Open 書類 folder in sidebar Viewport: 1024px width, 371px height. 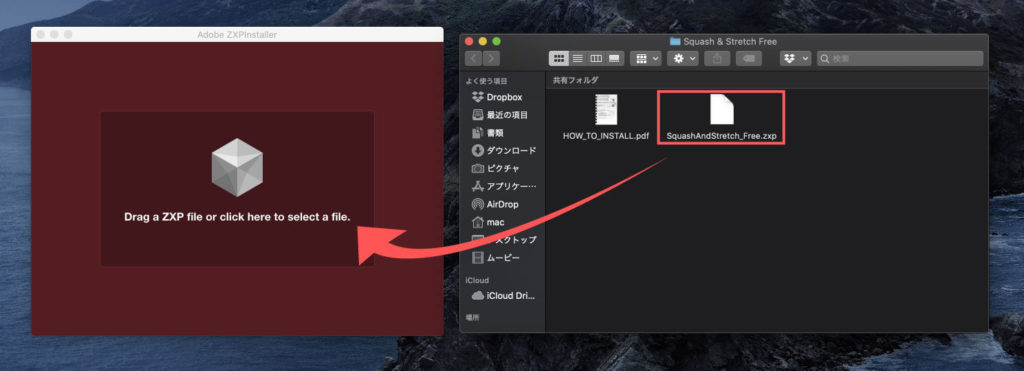[488, 133]
